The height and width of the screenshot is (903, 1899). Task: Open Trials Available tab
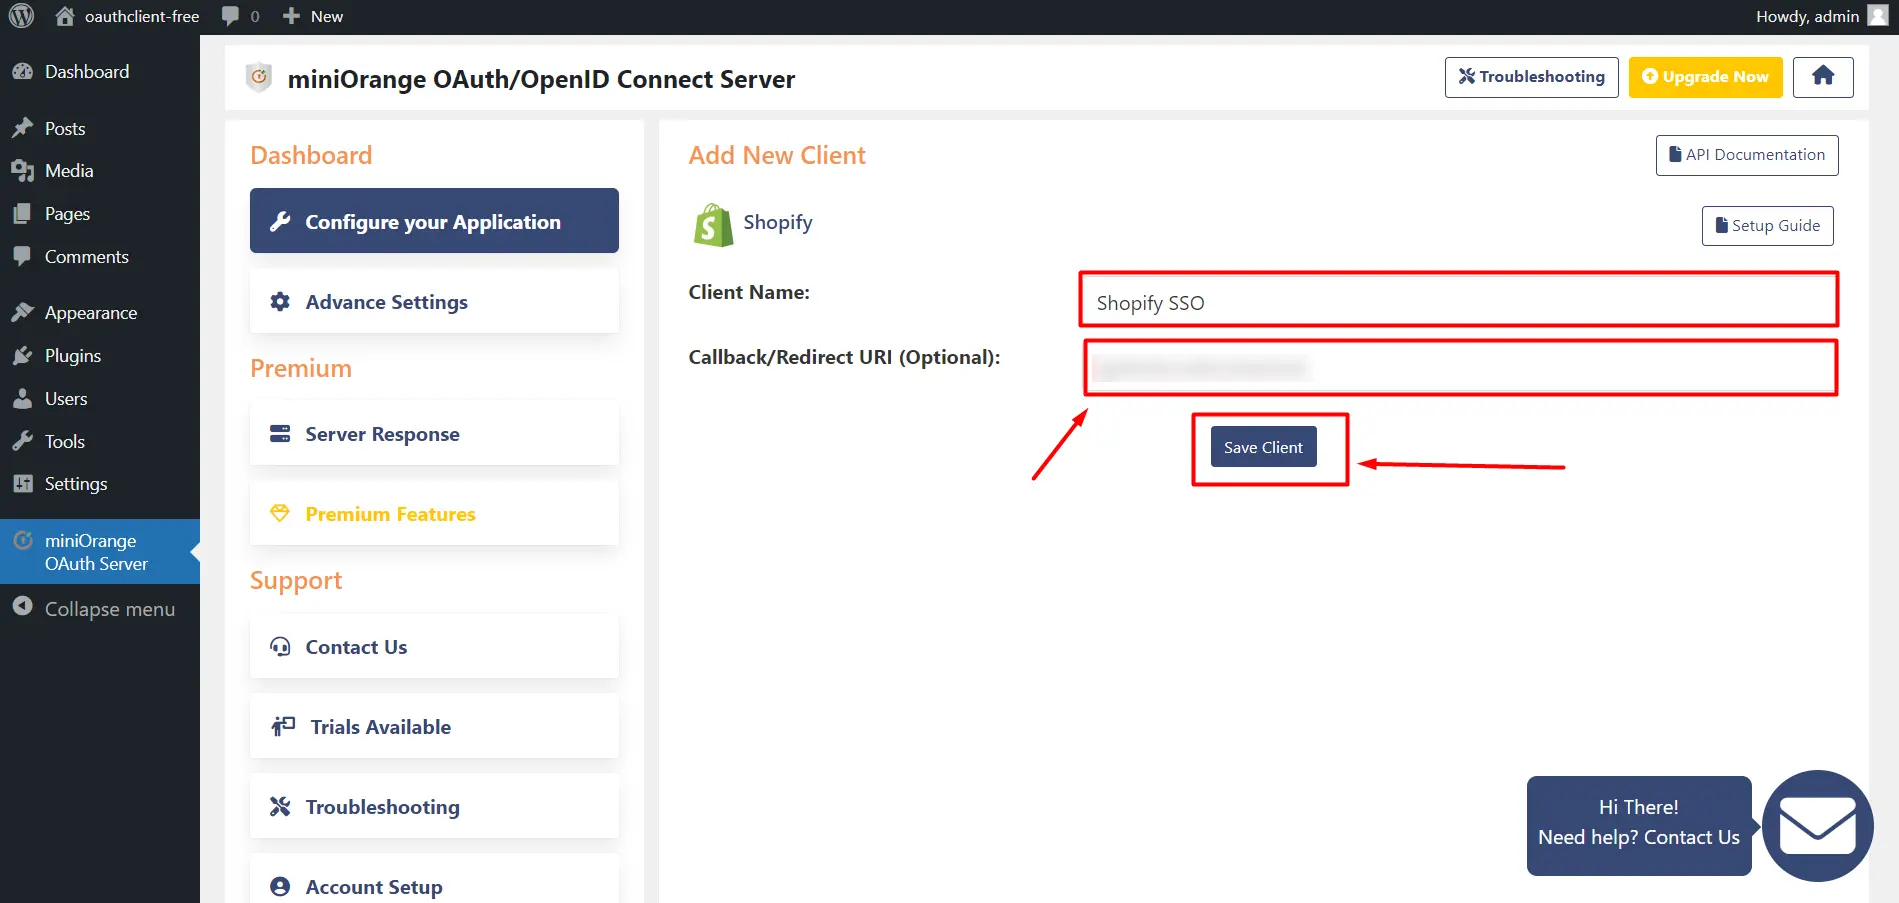(434, 726)
